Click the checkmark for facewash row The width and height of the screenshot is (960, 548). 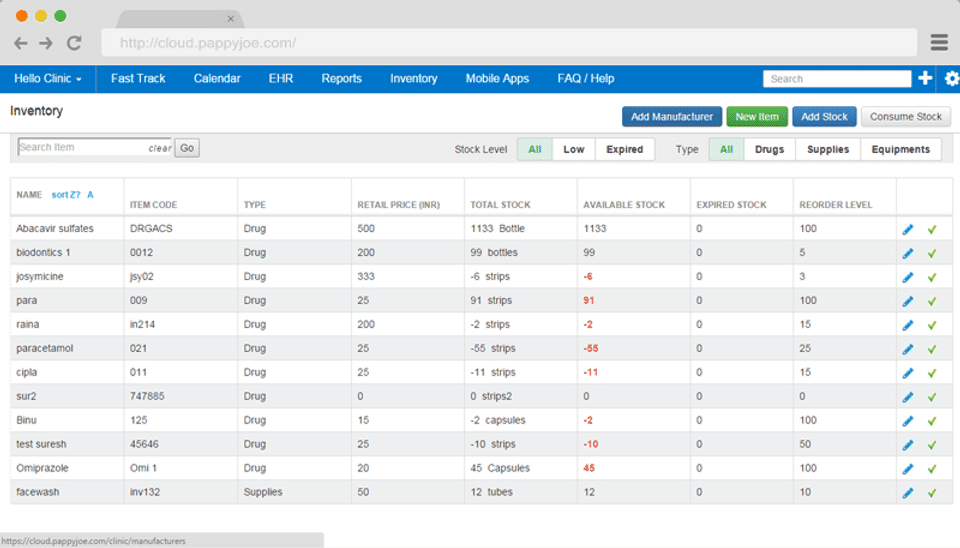[932, 493]
